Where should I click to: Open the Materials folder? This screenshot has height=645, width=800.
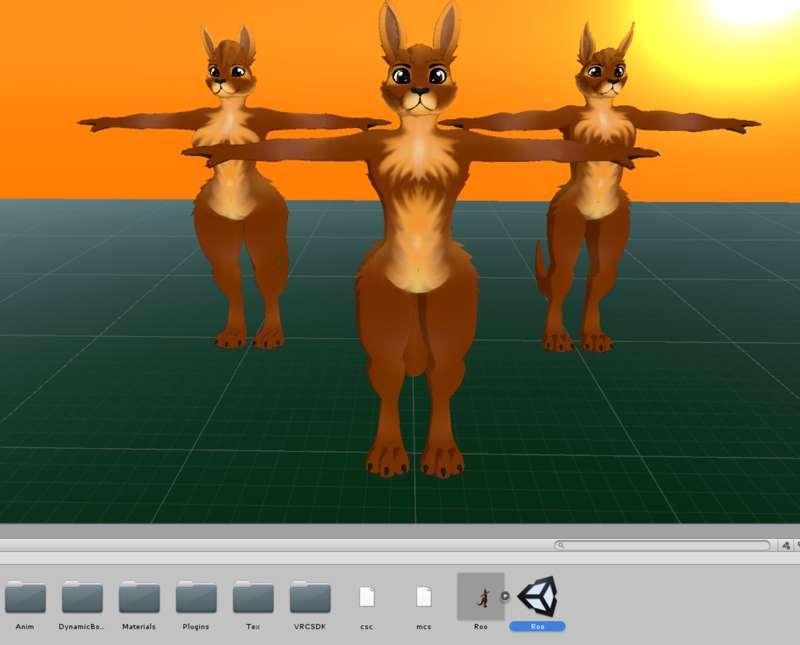139,597
